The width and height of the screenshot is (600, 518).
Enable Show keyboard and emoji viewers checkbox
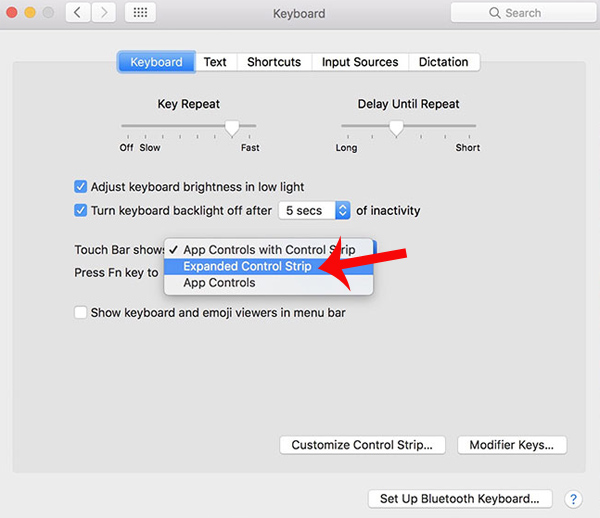tap(81, 312)
